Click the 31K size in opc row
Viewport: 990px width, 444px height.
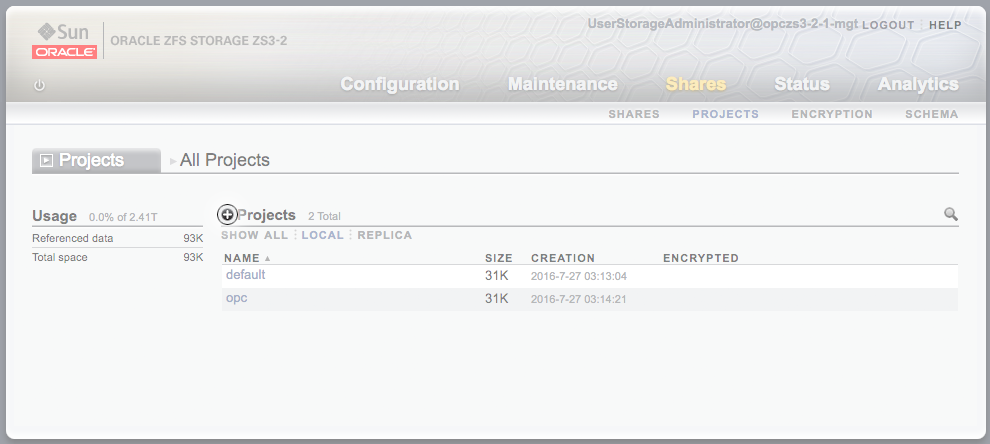point(497,299)
